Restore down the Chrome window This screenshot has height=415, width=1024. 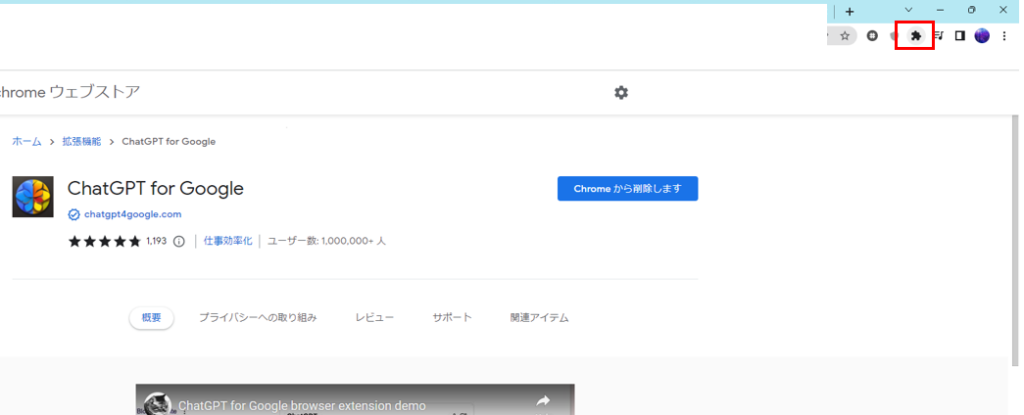click(972, 10)
